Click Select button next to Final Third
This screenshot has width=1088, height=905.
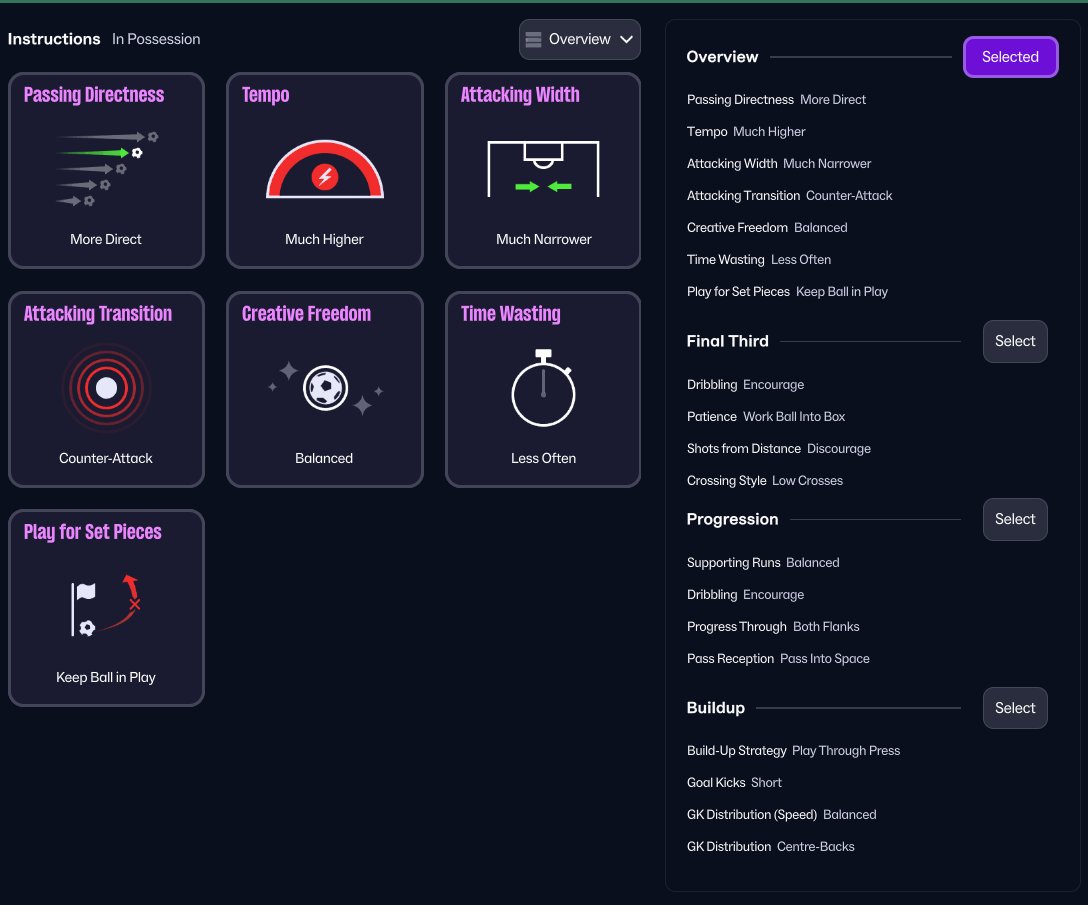(x=1014, y=341)
